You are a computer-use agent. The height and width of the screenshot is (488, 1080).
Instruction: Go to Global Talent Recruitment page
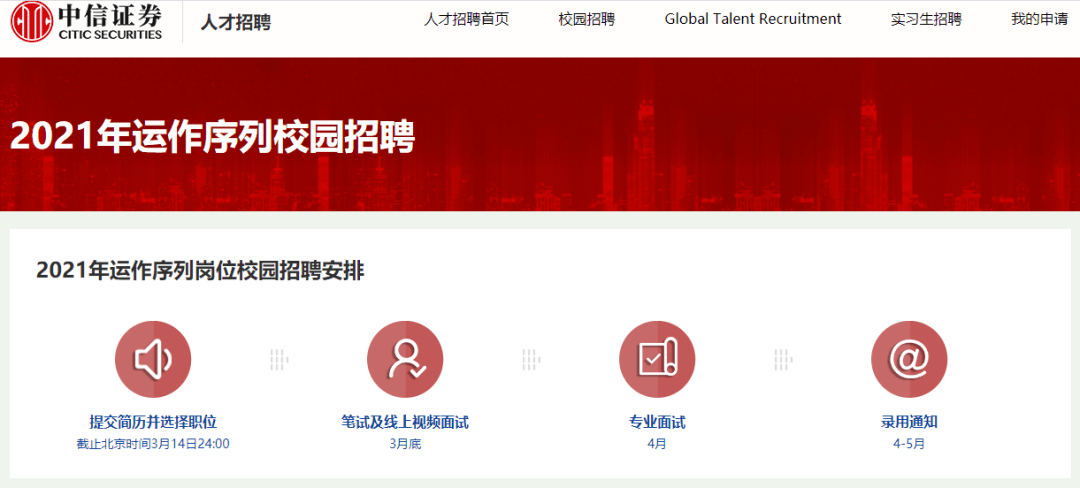click(x=753, y=19)
